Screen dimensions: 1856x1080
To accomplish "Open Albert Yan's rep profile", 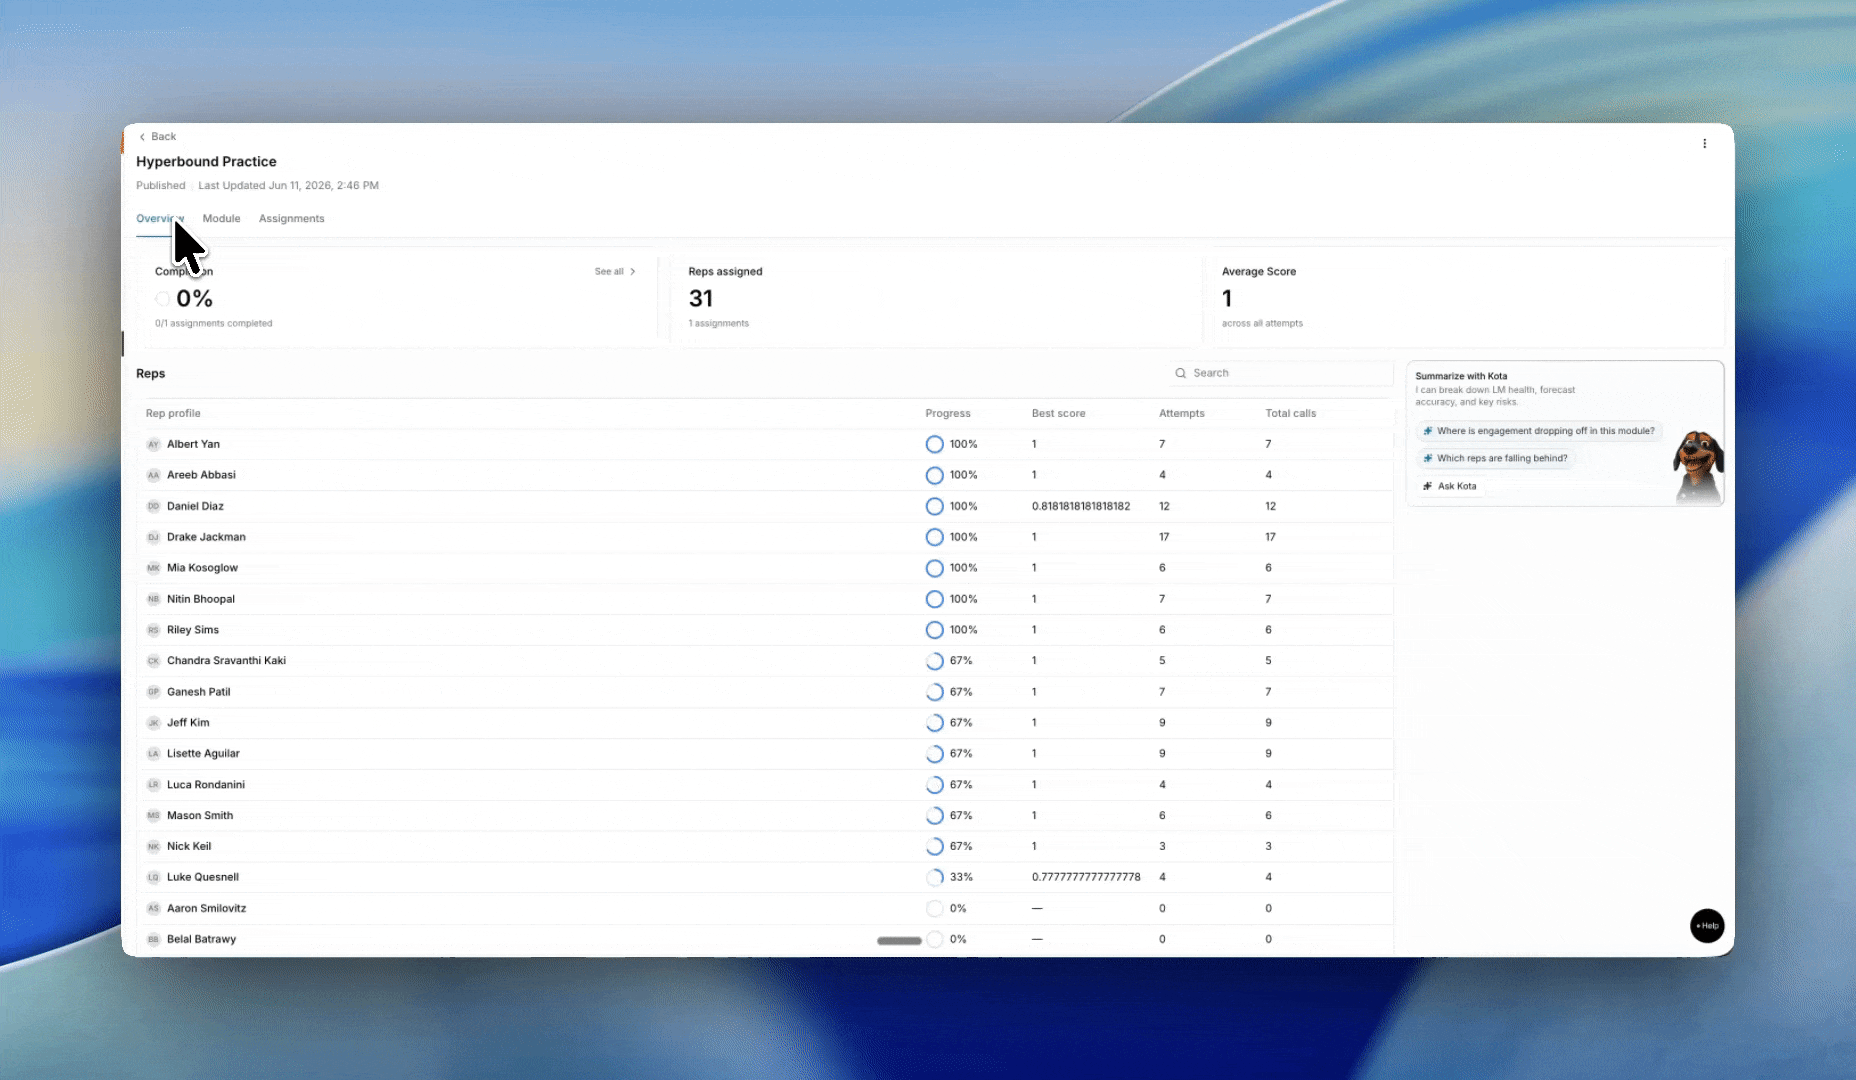I will point(193,444).
